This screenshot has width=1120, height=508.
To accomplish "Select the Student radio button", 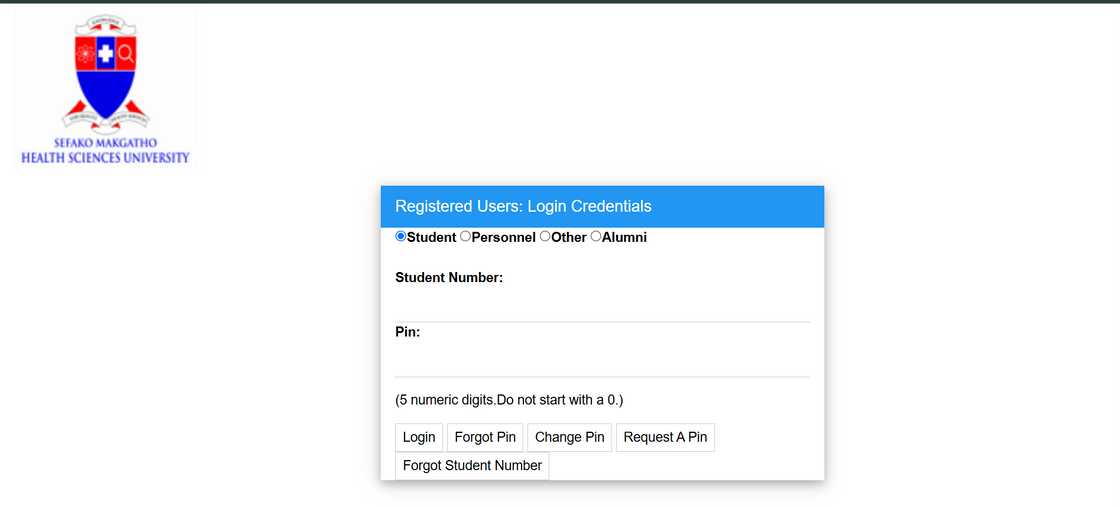I will tap(401, 237).
